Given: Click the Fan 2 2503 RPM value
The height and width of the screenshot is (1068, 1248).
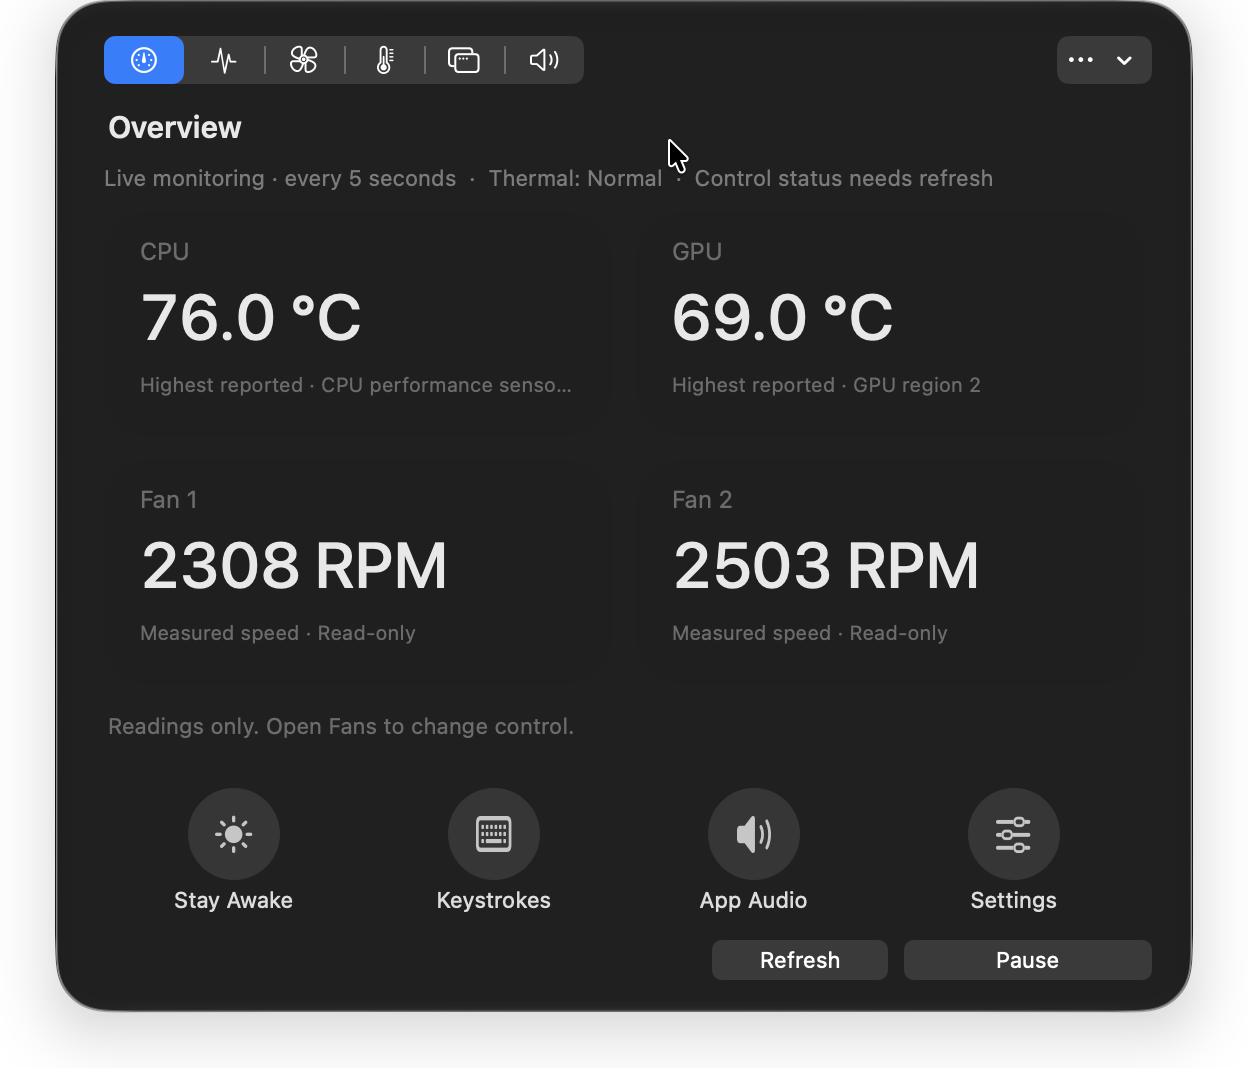Looking at the screenshot, I should (826, 566).
